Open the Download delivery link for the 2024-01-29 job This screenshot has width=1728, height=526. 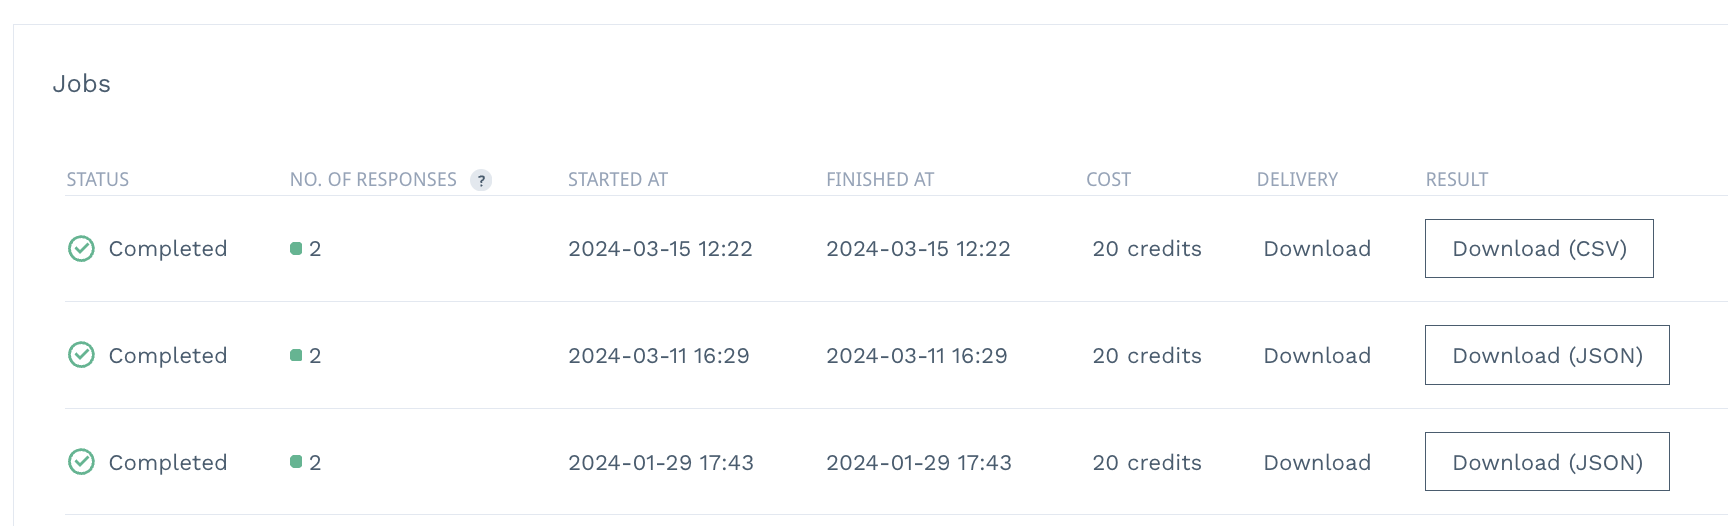pyautogui.click(x=1316, y=463)
